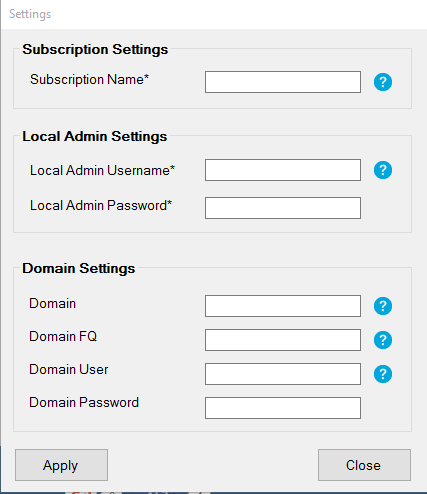427x494 pixels.
Task: Click into the Local Admin Username field
Action: pyautogui.click(x=283, y=170)
